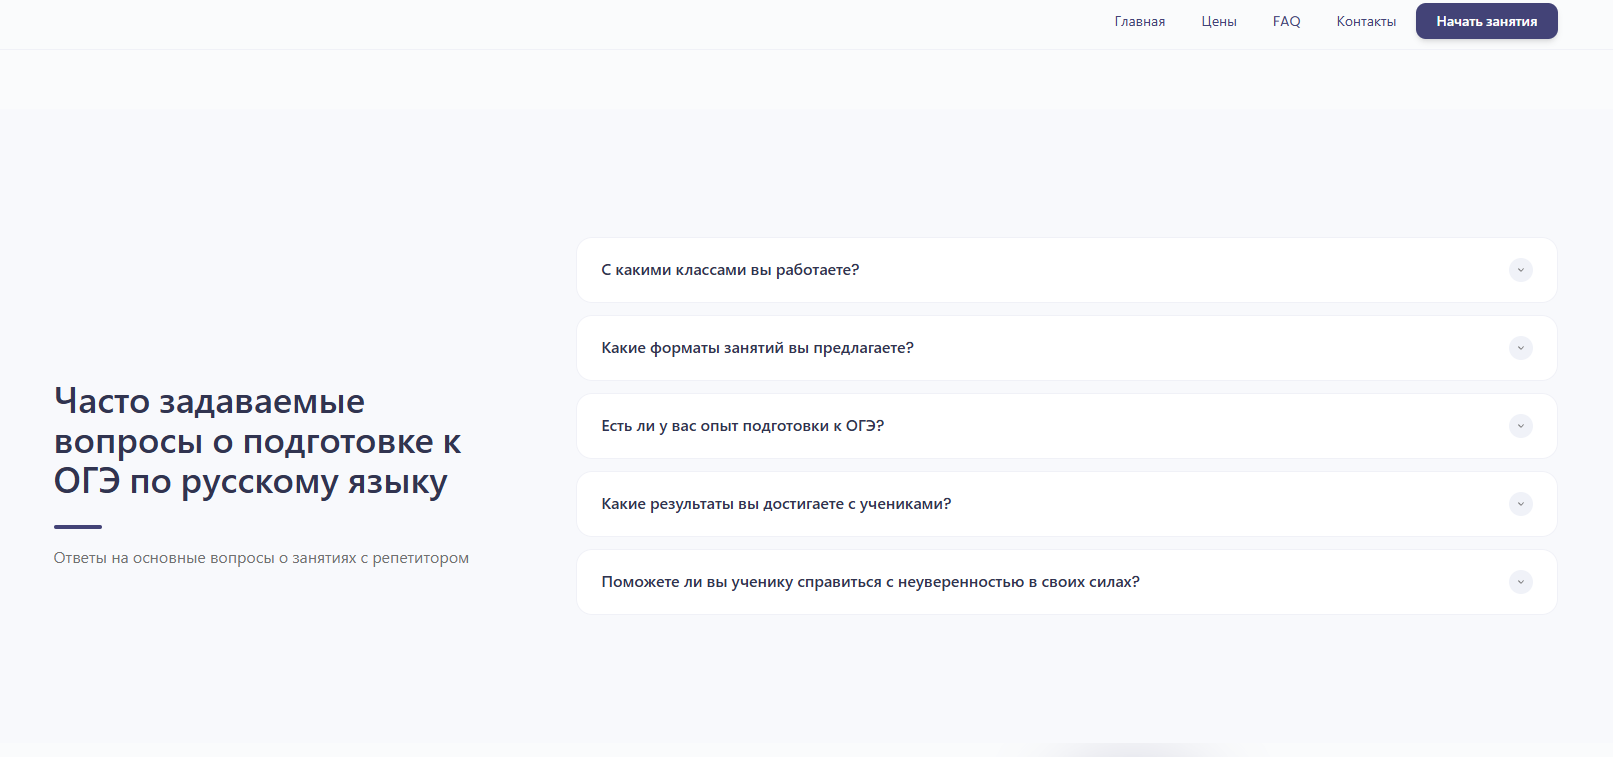This screenshot has width=1613, height=757.
Task: Click subtitle "Ответы на основные вопросы" text
Action: click(261, 558)
